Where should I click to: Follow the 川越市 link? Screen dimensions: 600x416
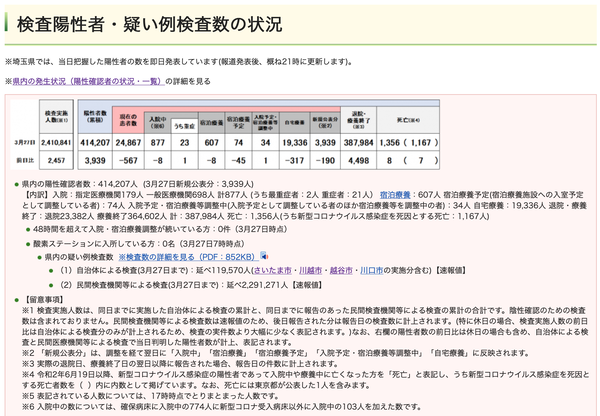tap(310, 270)
